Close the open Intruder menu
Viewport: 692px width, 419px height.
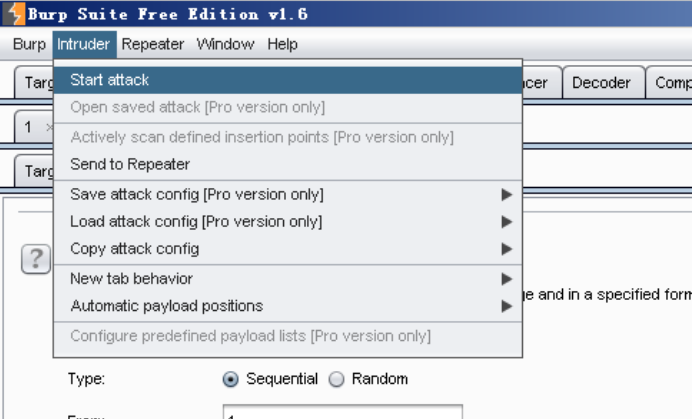pyautogui.click(x=84, y=44)
